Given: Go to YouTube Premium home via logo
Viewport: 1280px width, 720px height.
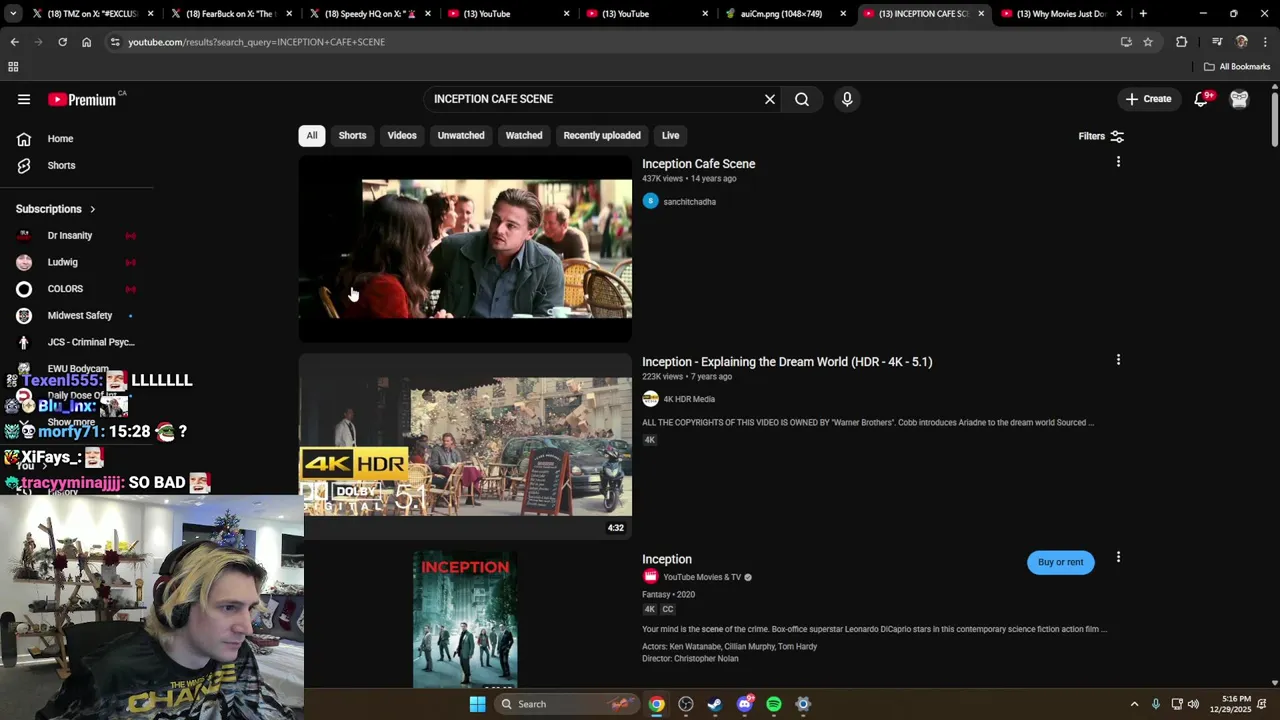Looking at the screenshot, I should [x=82, y=99].
